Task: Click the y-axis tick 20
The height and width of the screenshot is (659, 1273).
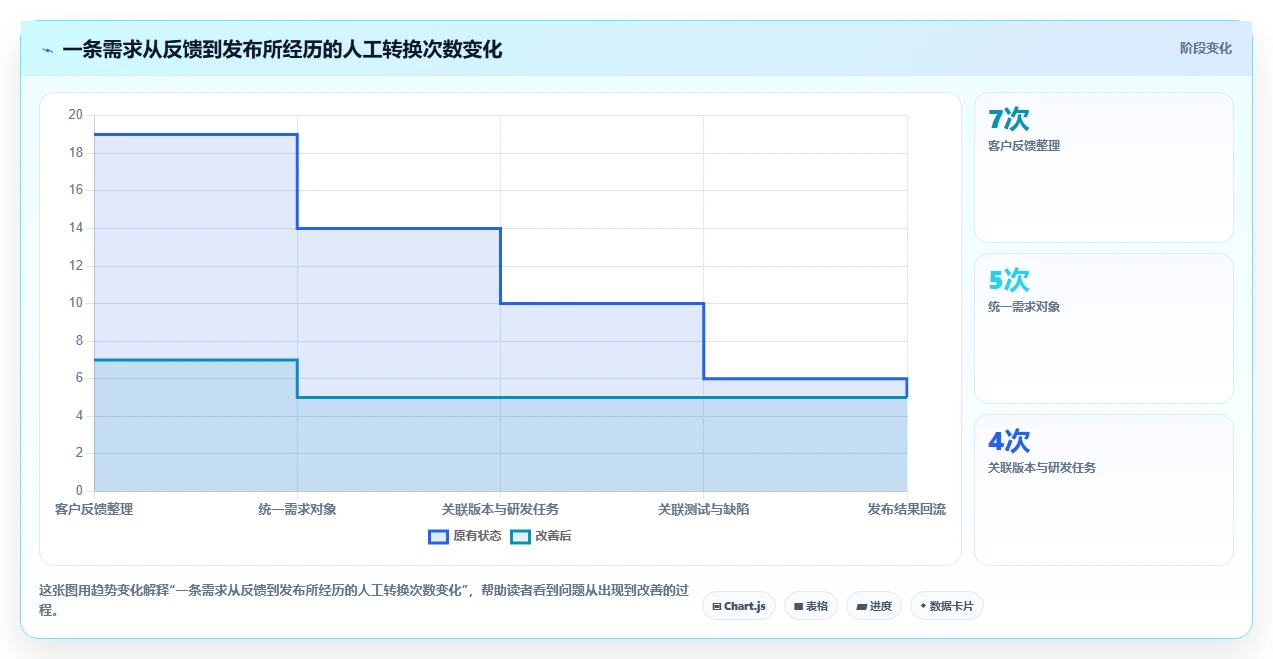Action: click(75, 115)
